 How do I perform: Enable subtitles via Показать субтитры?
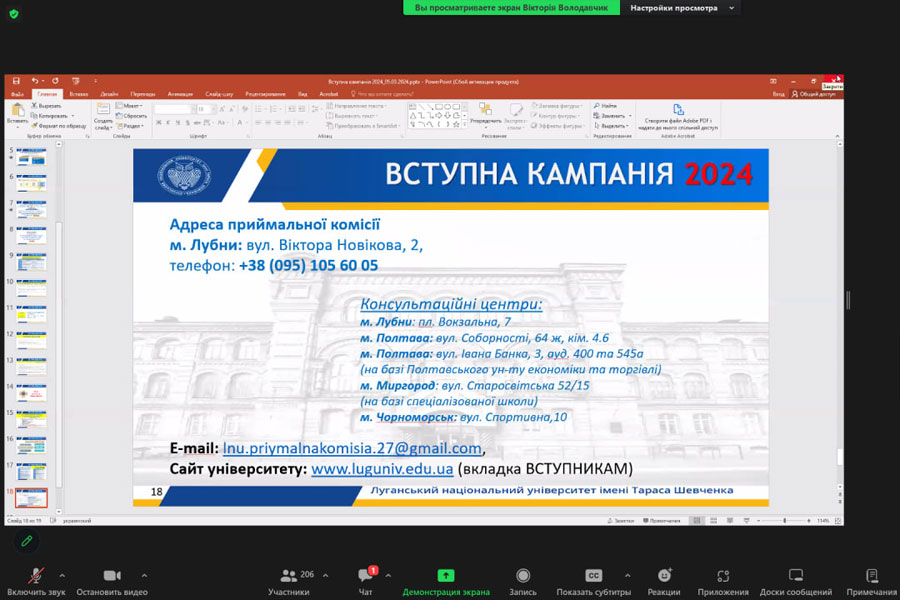pyautogui.click(x=593, y=582)
